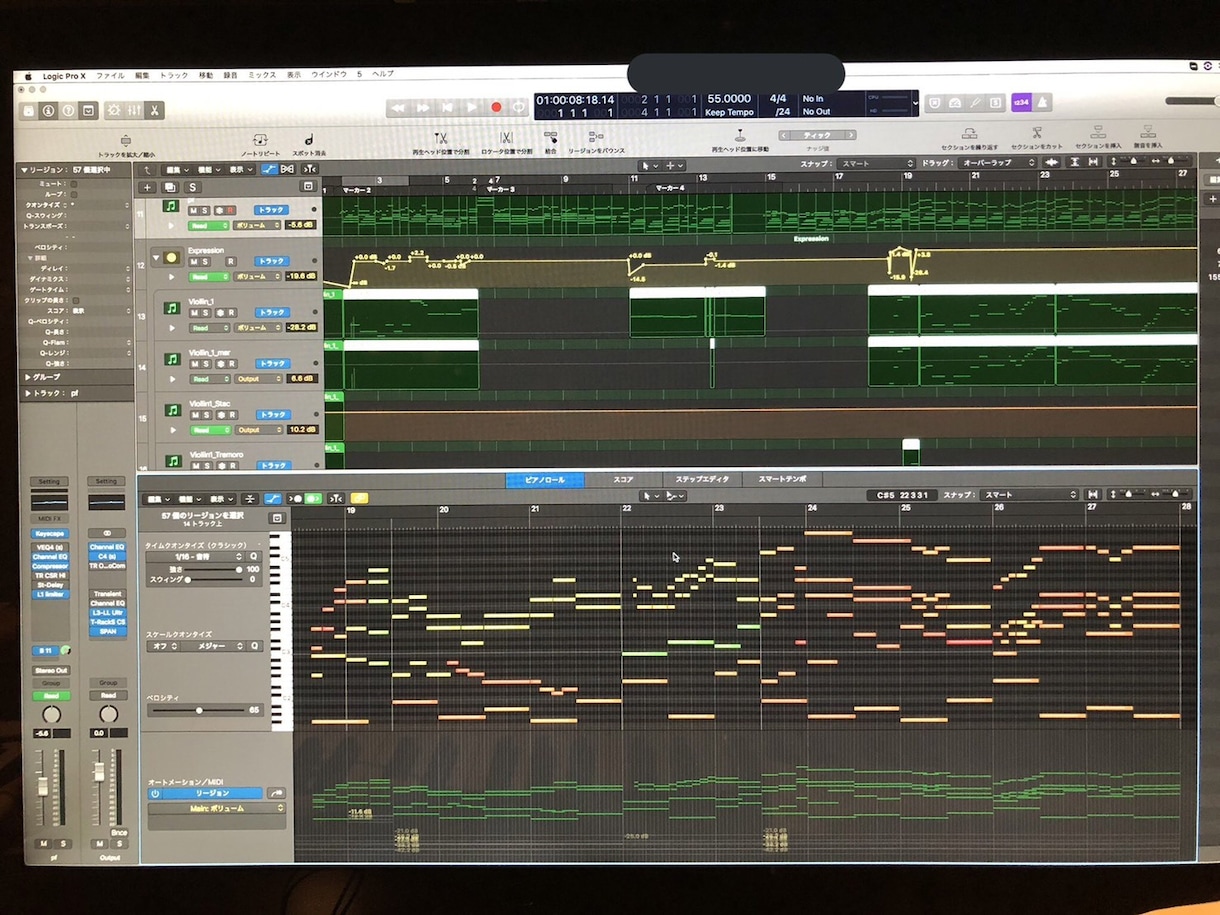Screen dimensions: 1220x915
Task: Open the スナップ dropdown in tracks area
Action: (x=875, y=163)
